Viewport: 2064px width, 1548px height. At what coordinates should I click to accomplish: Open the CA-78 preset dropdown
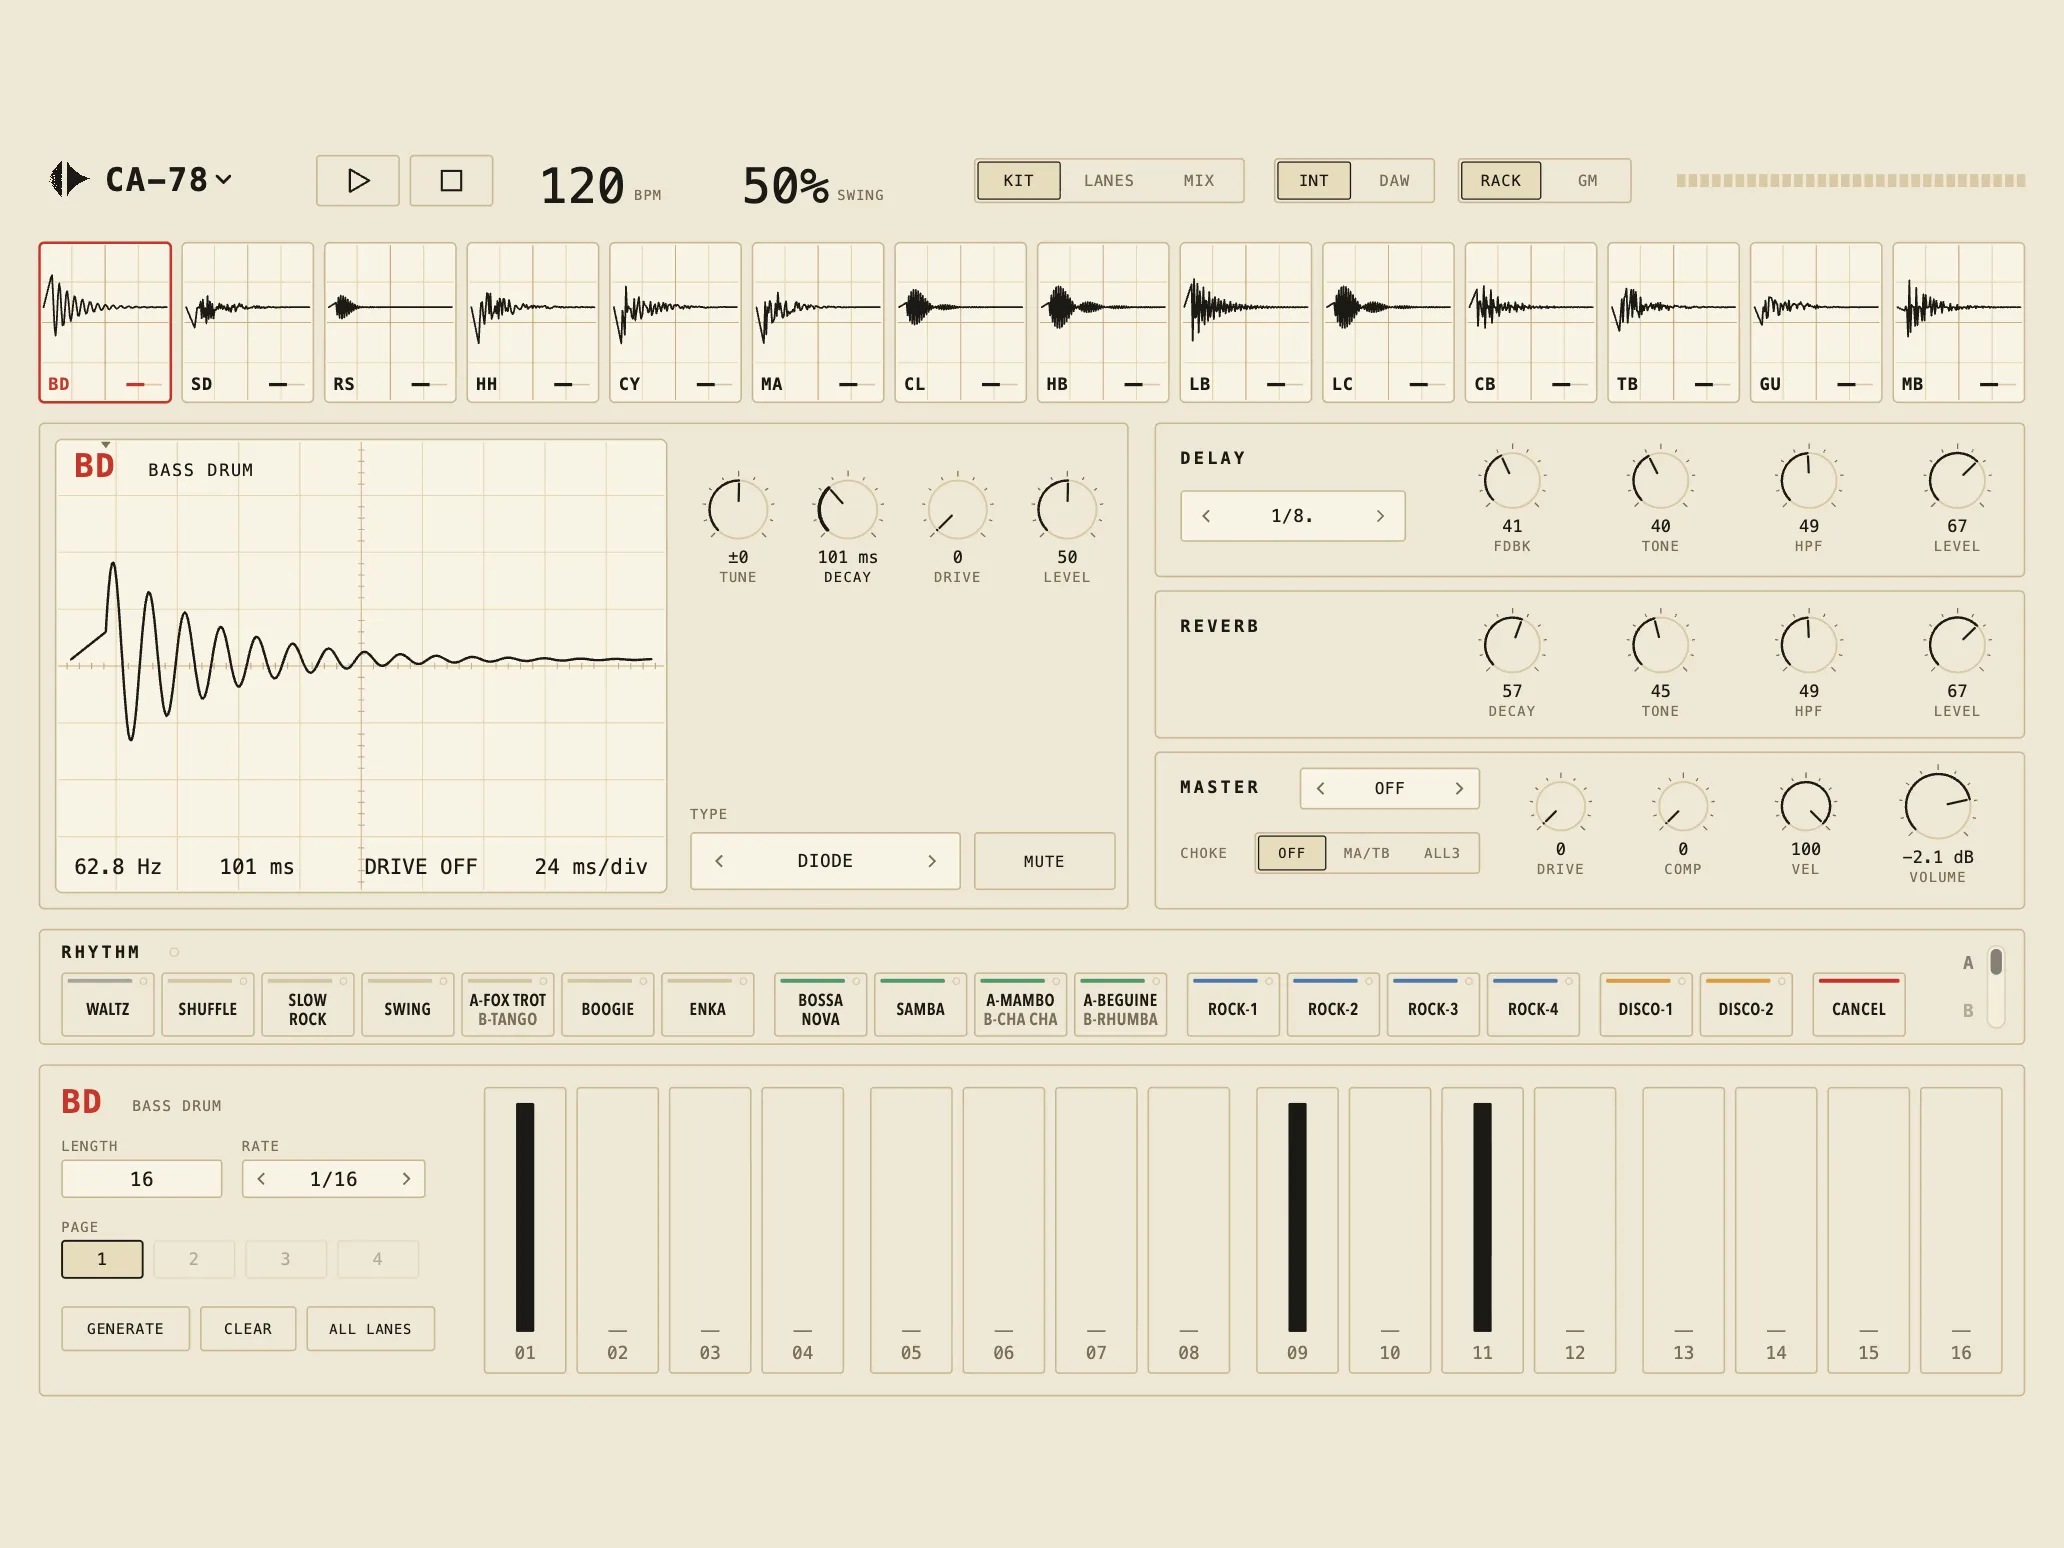pyautogui.click(x=168, y=180)
